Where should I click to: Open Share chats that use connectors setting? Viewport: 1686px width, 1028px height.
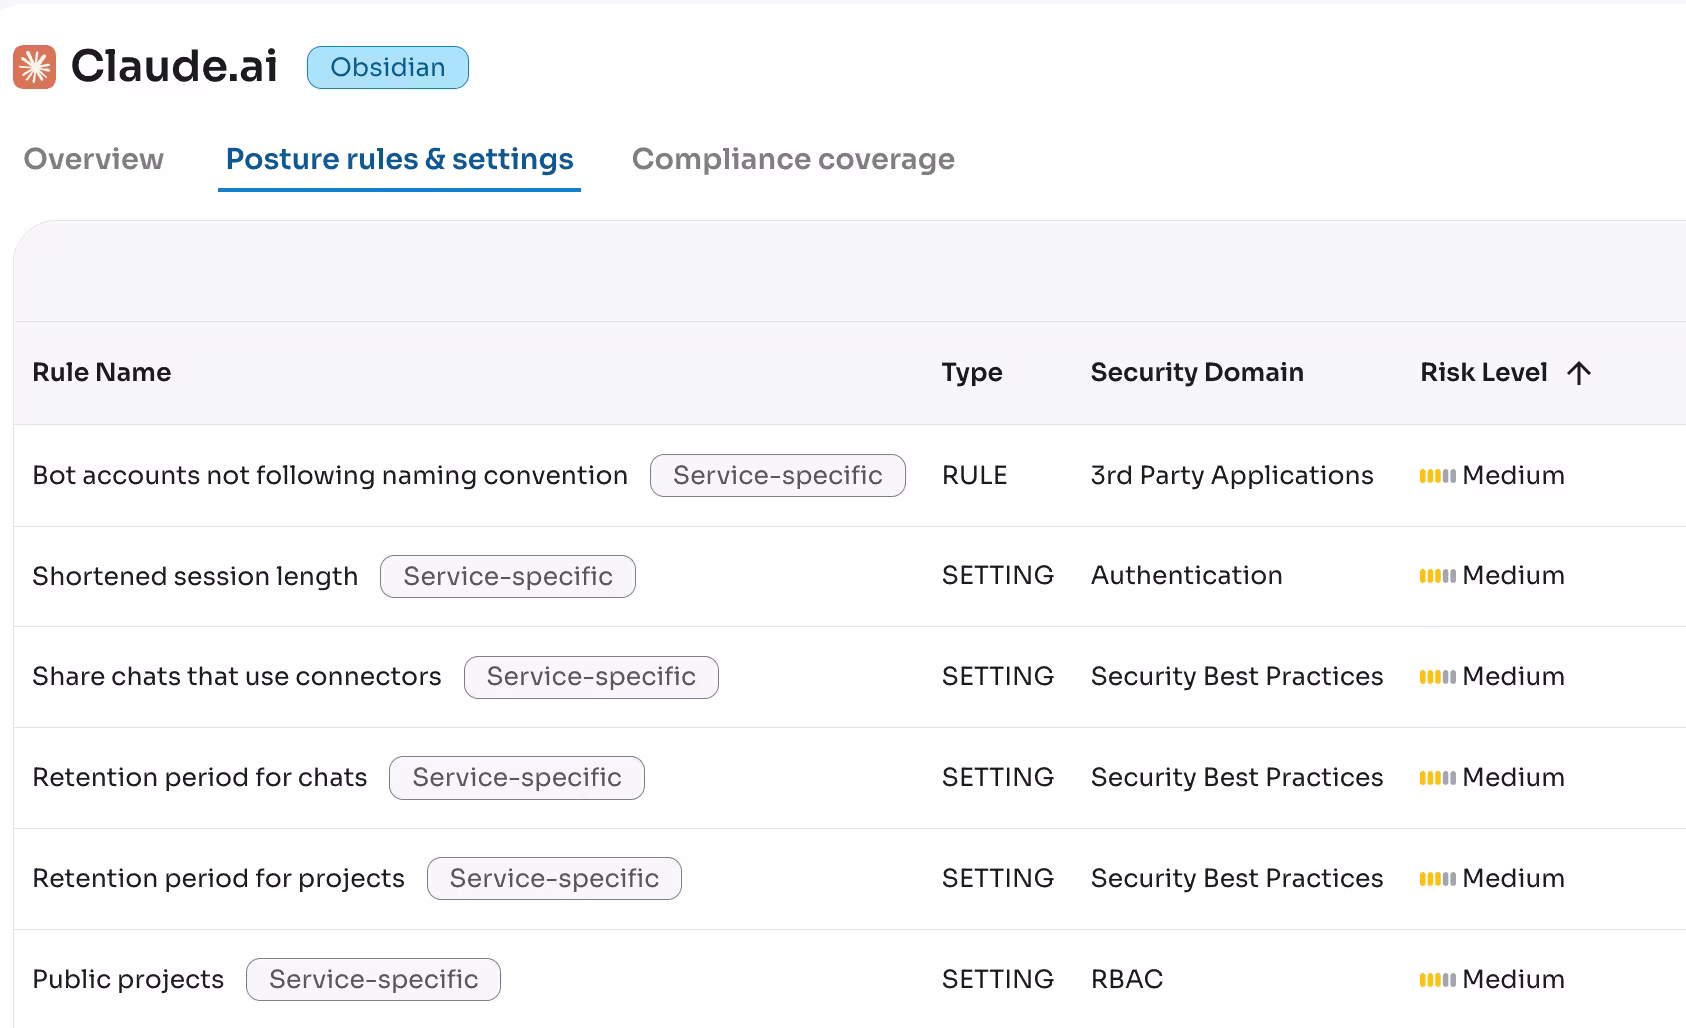237,676
